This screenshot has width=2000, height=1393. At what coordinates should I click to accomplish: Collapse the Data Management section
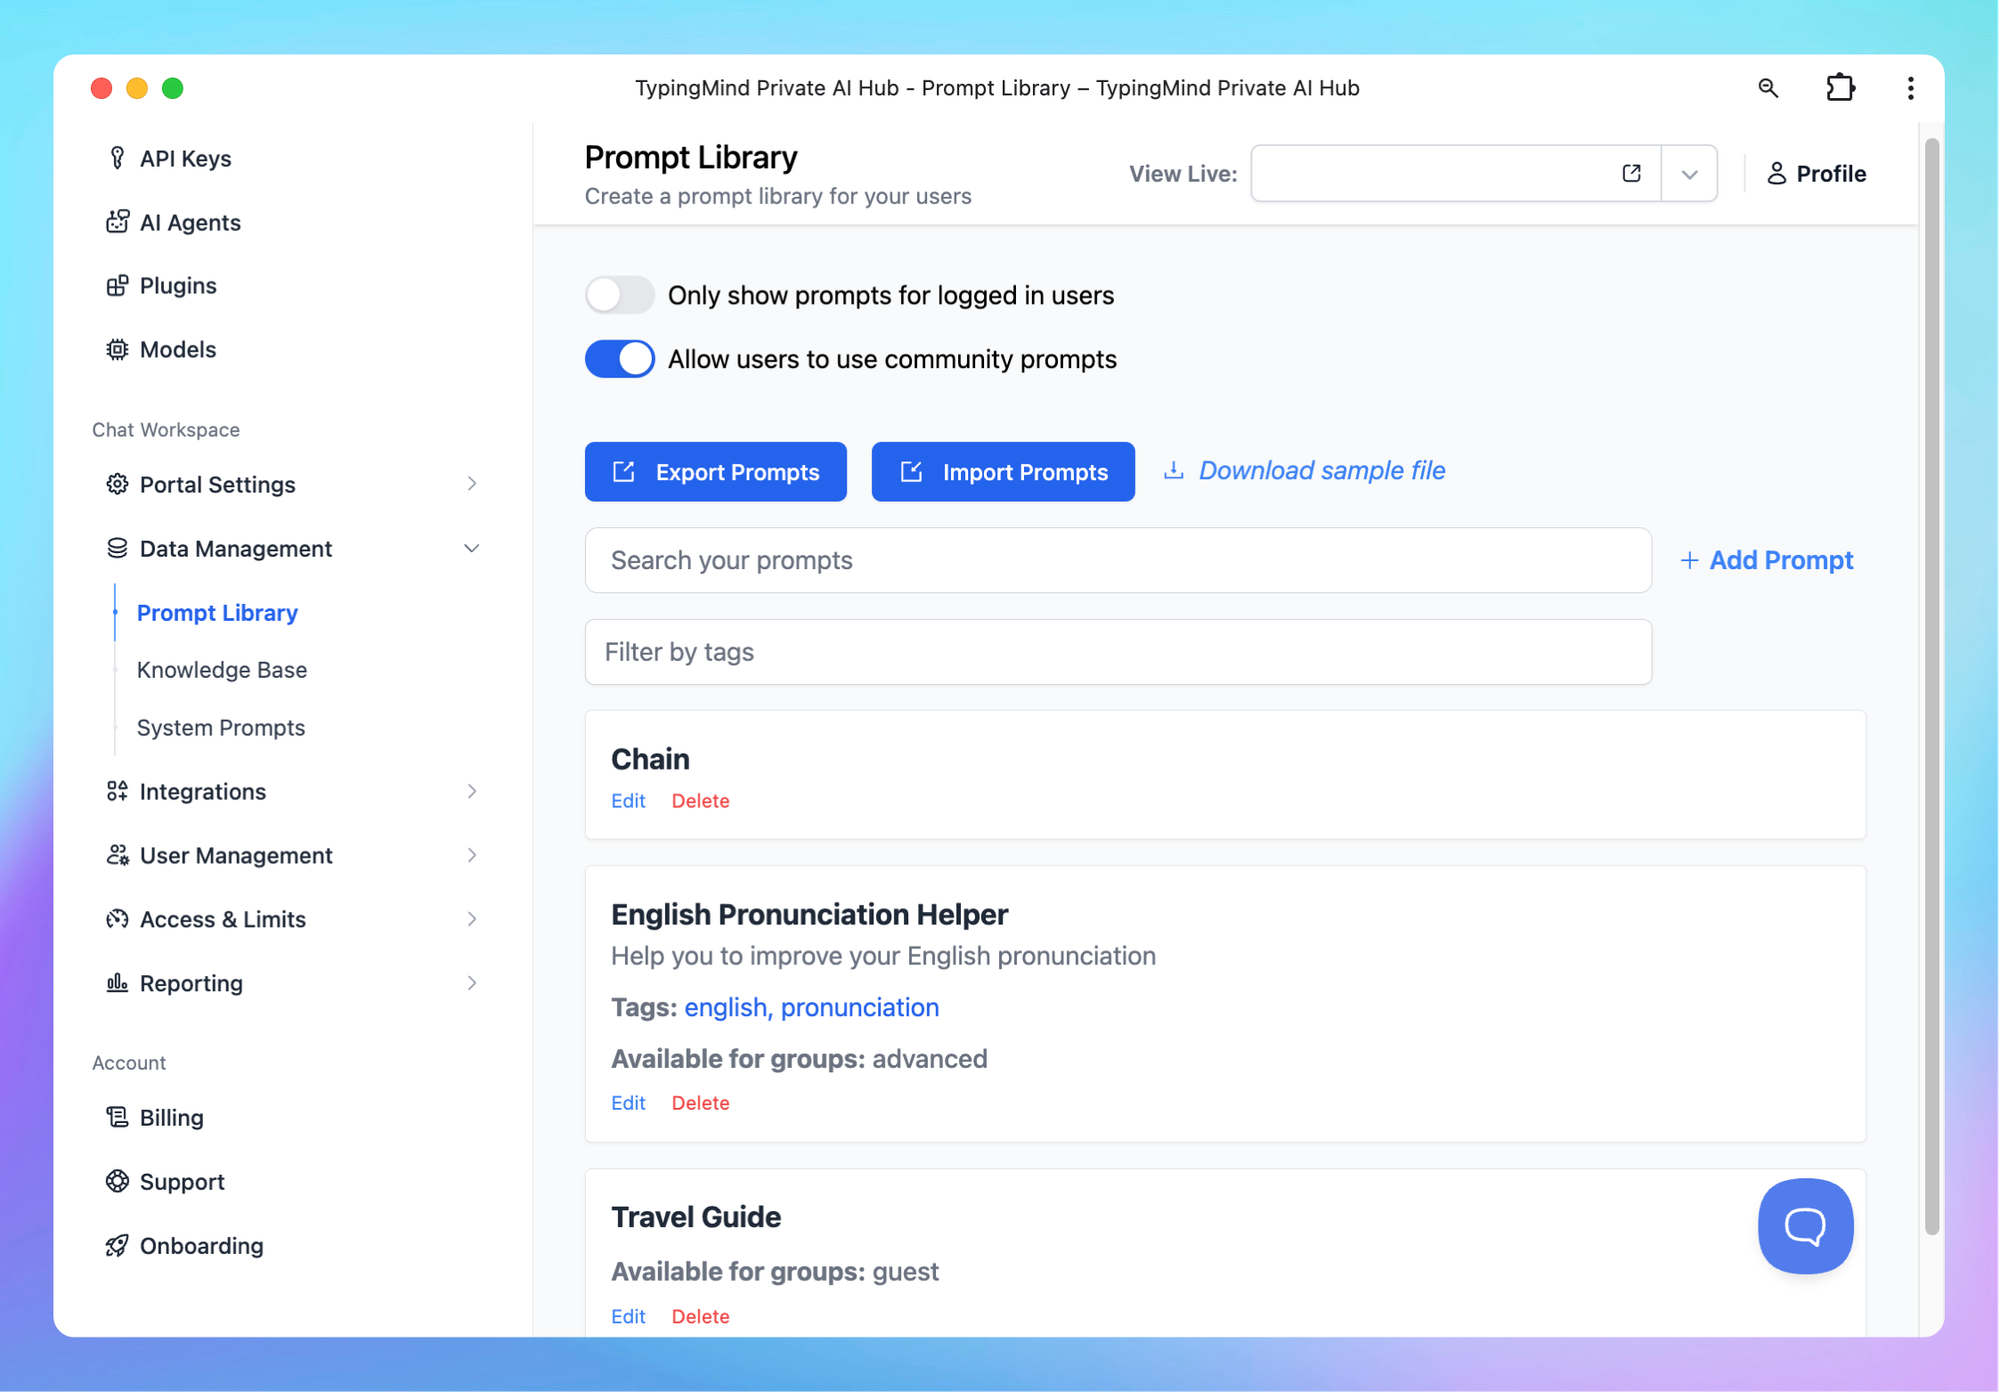471,548
